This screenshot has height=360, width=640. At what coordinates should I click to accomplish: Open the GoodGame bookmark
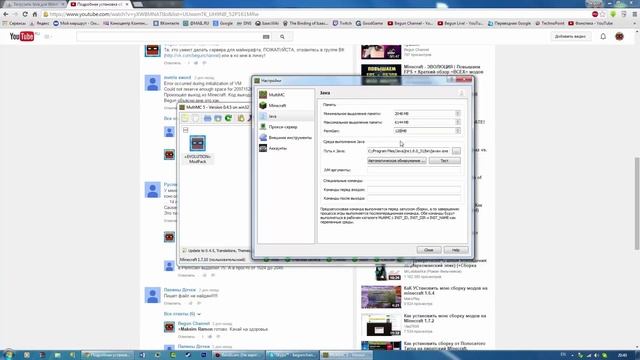pos(369,23)
